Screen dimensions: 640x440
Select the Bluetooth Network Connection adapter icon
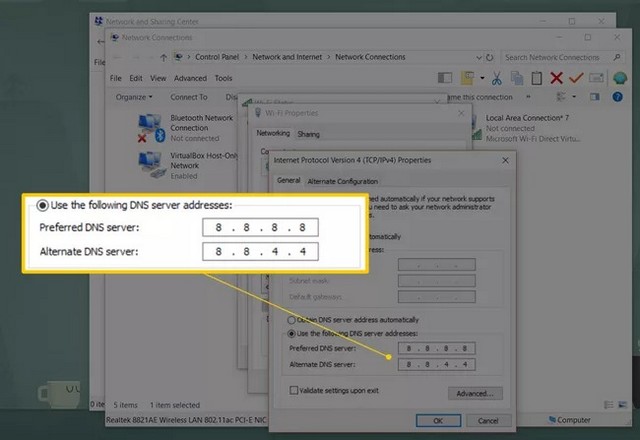coord(151,127)
